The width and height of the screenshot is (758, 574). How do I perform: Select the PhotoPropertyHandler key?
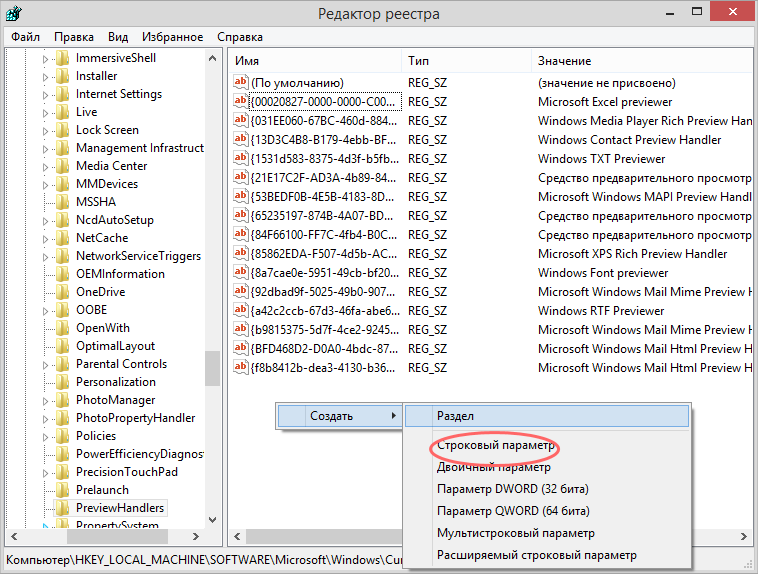pyautogui.click(x=136, y=418)
